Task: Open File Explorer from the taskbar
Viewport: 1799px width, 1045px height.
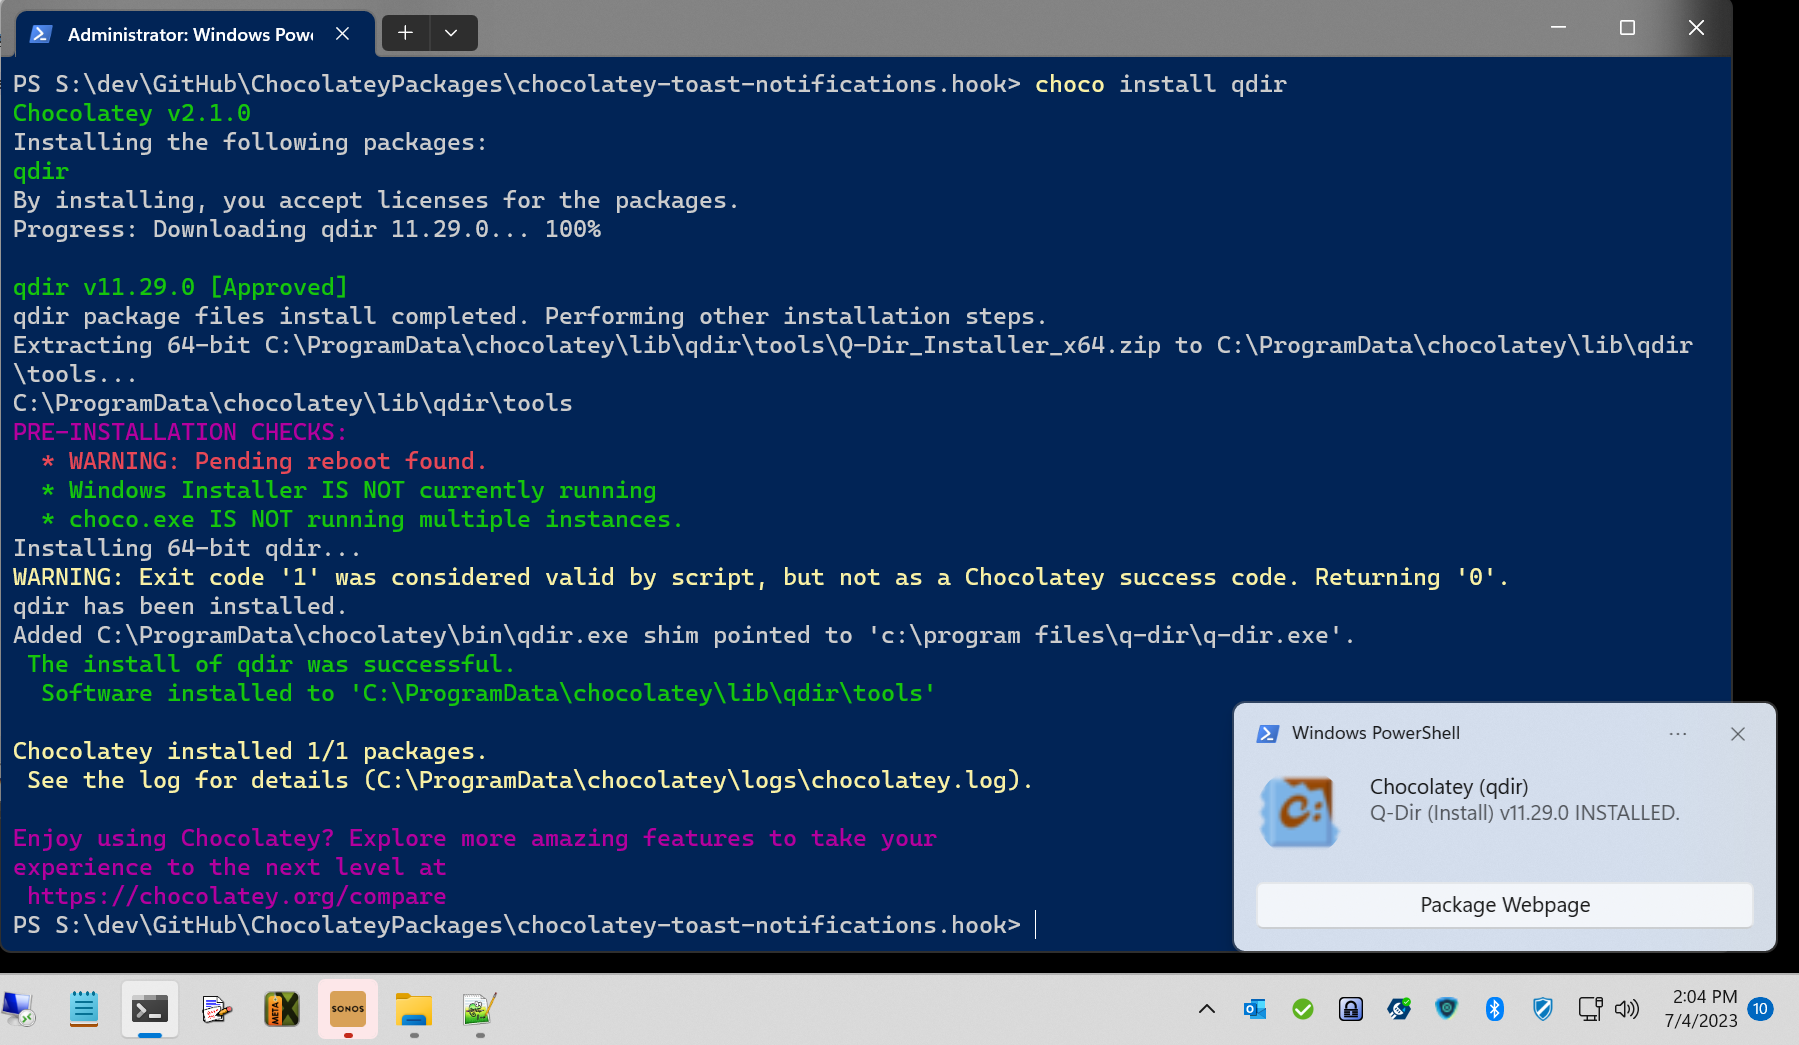Action: [414, 1009]
